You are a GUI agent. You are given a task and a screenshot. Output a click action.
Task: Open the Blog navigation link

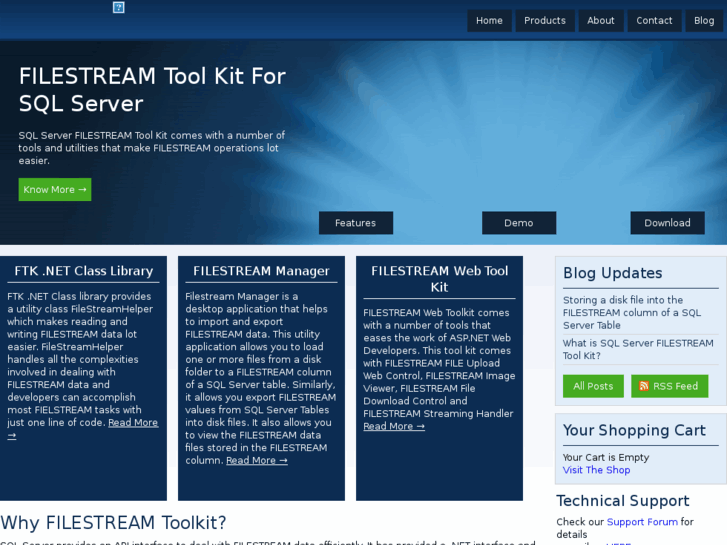(x=704, y=21)
